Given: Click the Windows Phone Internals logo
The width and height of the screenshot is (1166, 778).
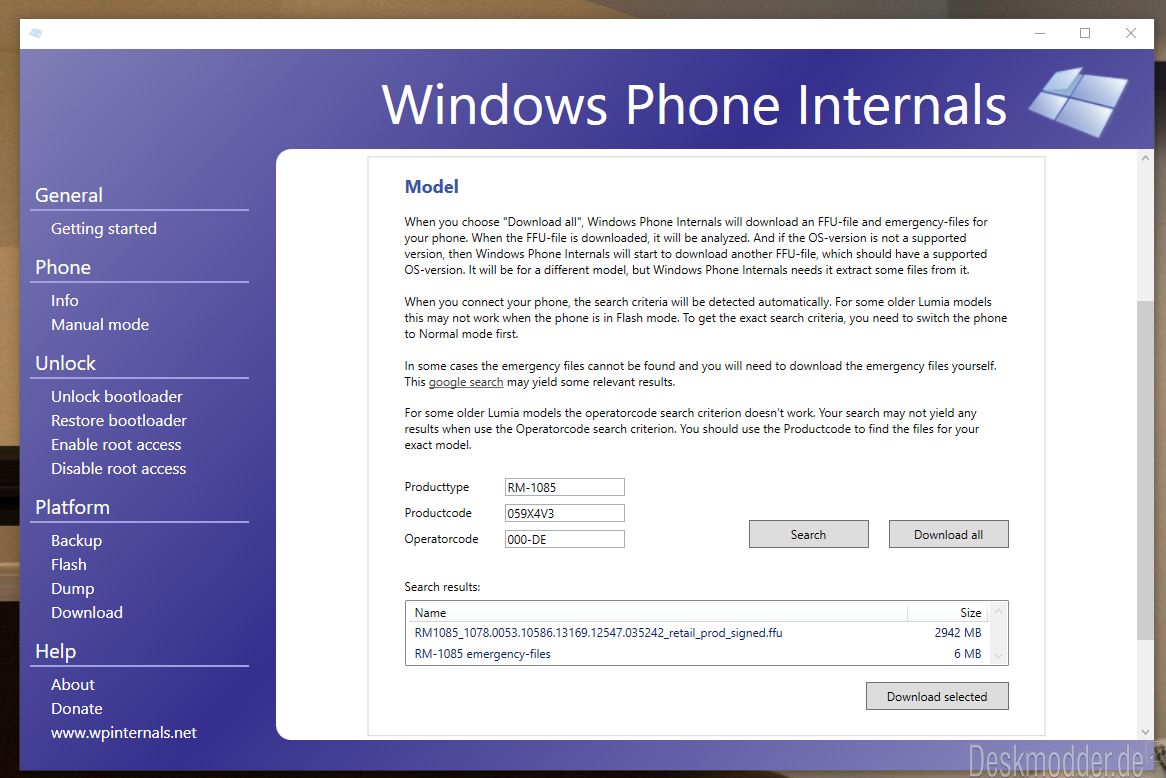Looking at the screenshot, I should click(x=1078, y=102).
